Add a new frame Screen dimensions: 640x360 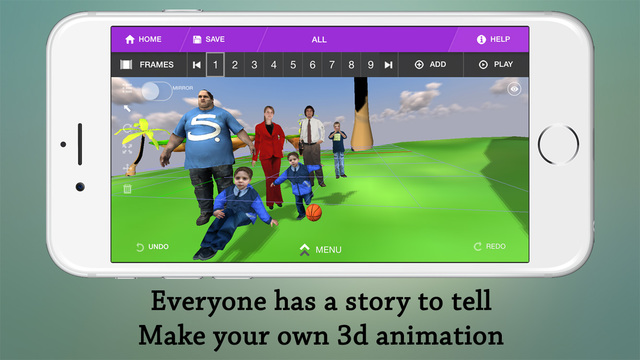431,64
